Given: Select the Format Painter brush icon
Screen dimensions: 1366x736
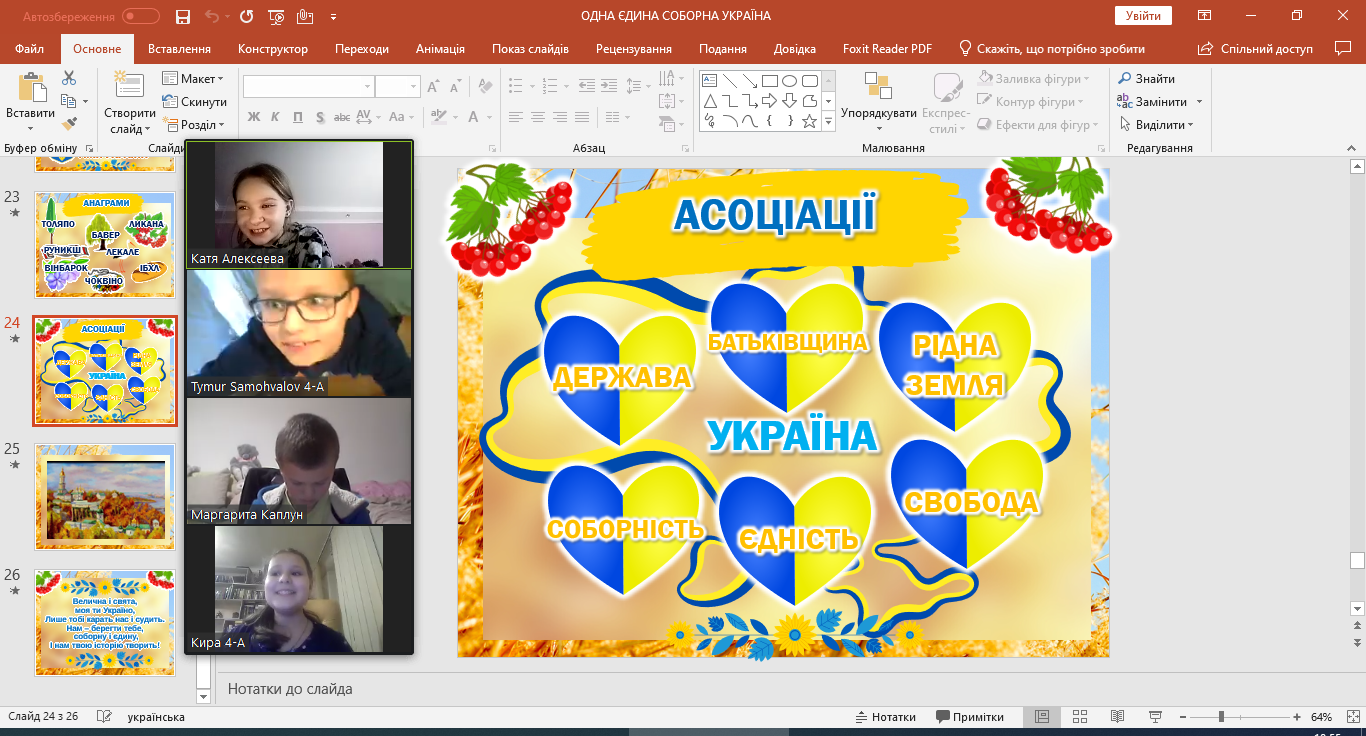Looking at the screenshot, I should 69,124.
